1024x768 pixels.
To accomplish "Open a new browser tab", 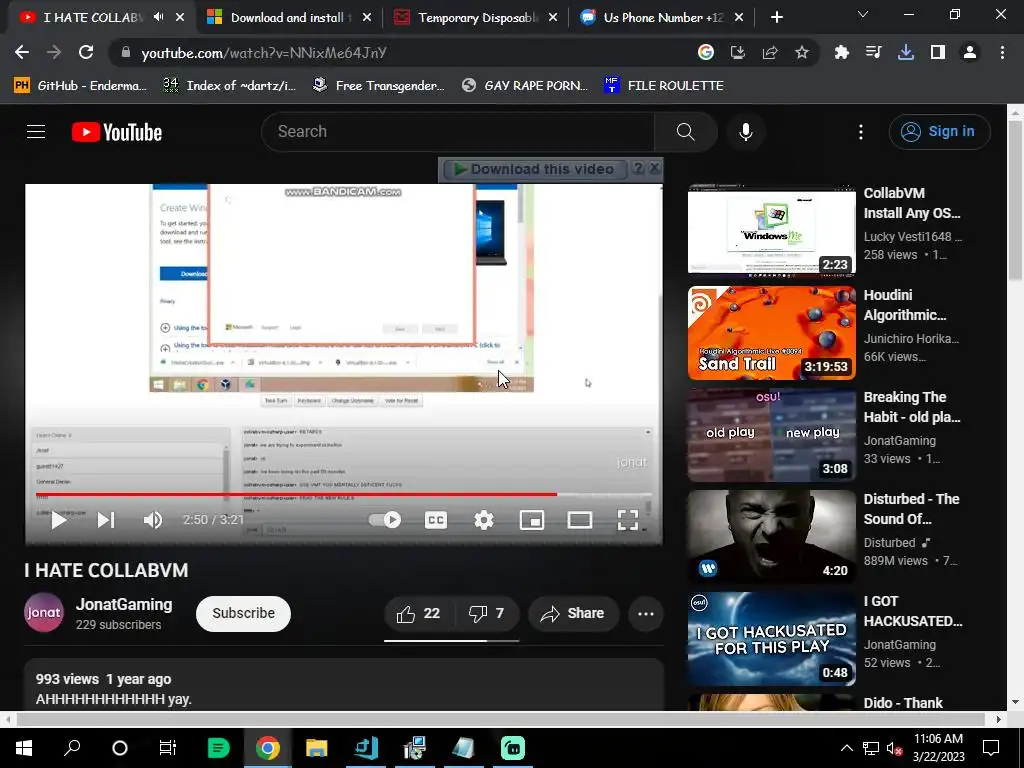I will [776, 18].
